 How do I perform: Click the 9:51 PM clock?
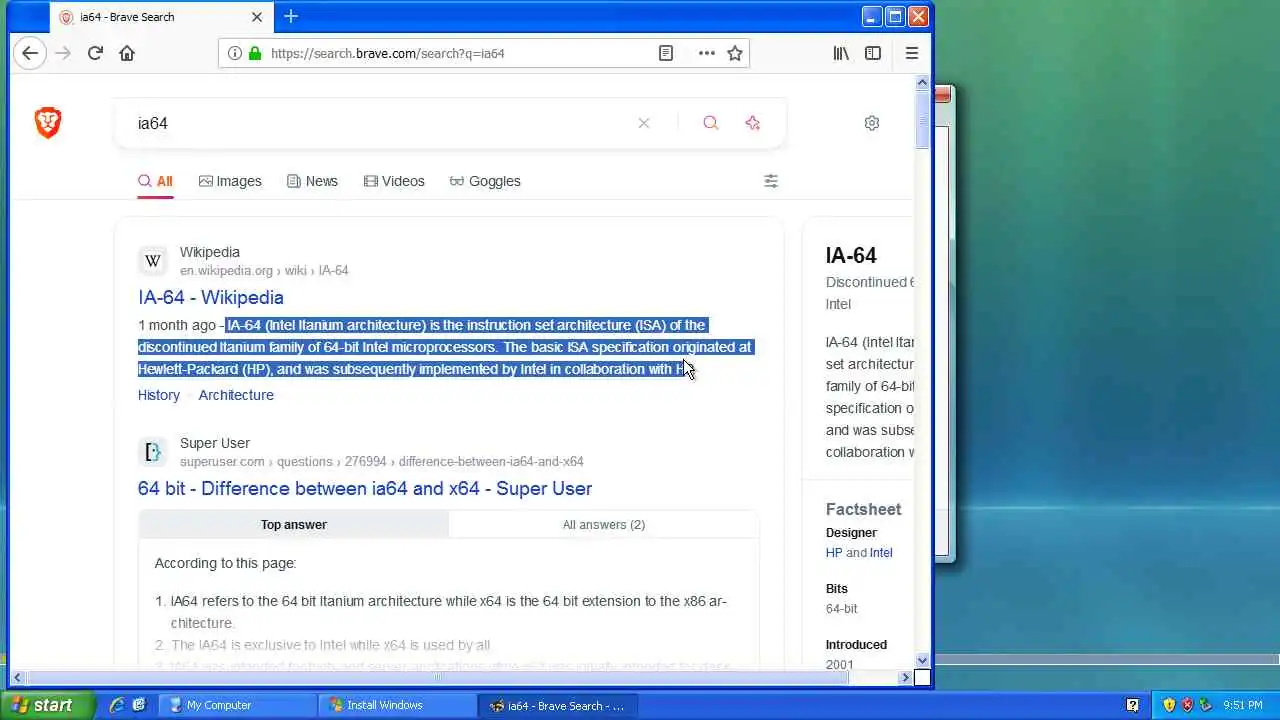coord(1243,705)
